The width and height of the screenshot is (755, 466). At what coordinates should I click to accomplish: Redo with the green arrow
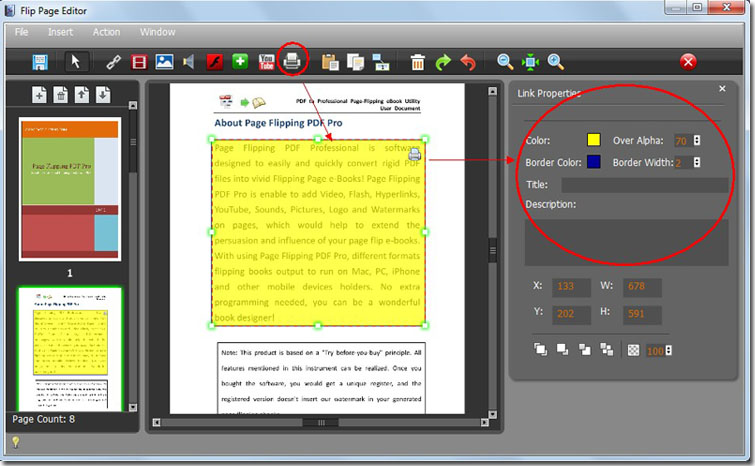[443, 62]
